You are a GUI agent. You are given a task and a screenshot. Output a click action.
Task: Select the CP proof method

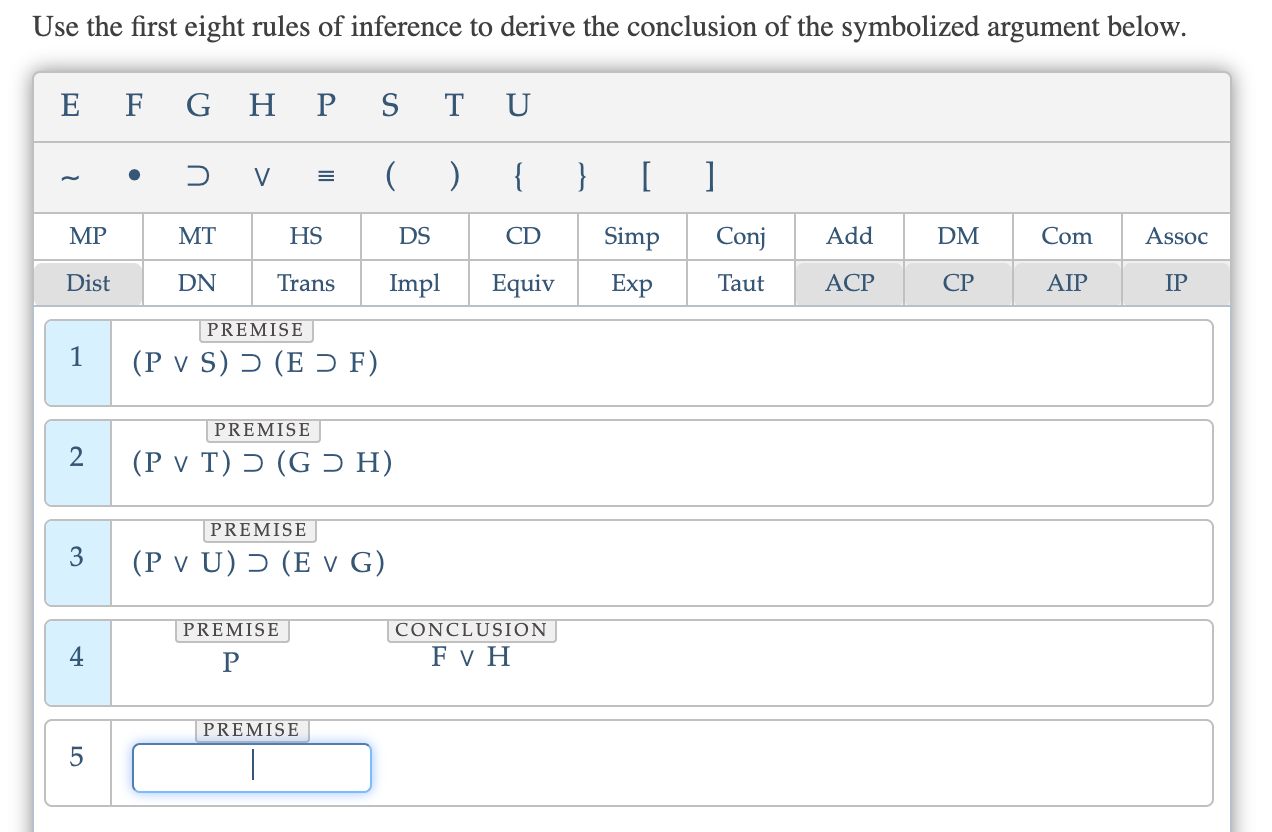pyautogui.click(x=958, y=283)
